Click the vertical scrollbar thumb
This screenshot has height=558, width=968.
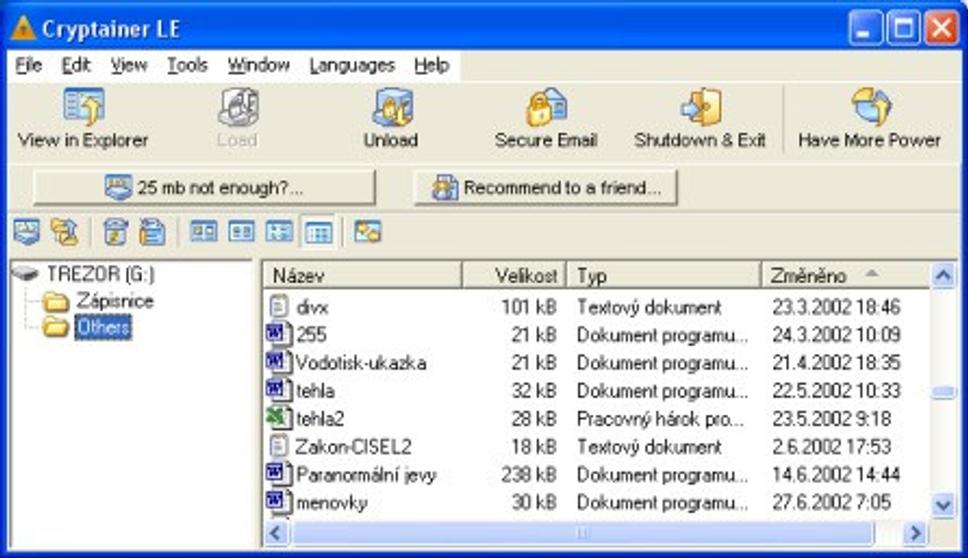[943, 393]
